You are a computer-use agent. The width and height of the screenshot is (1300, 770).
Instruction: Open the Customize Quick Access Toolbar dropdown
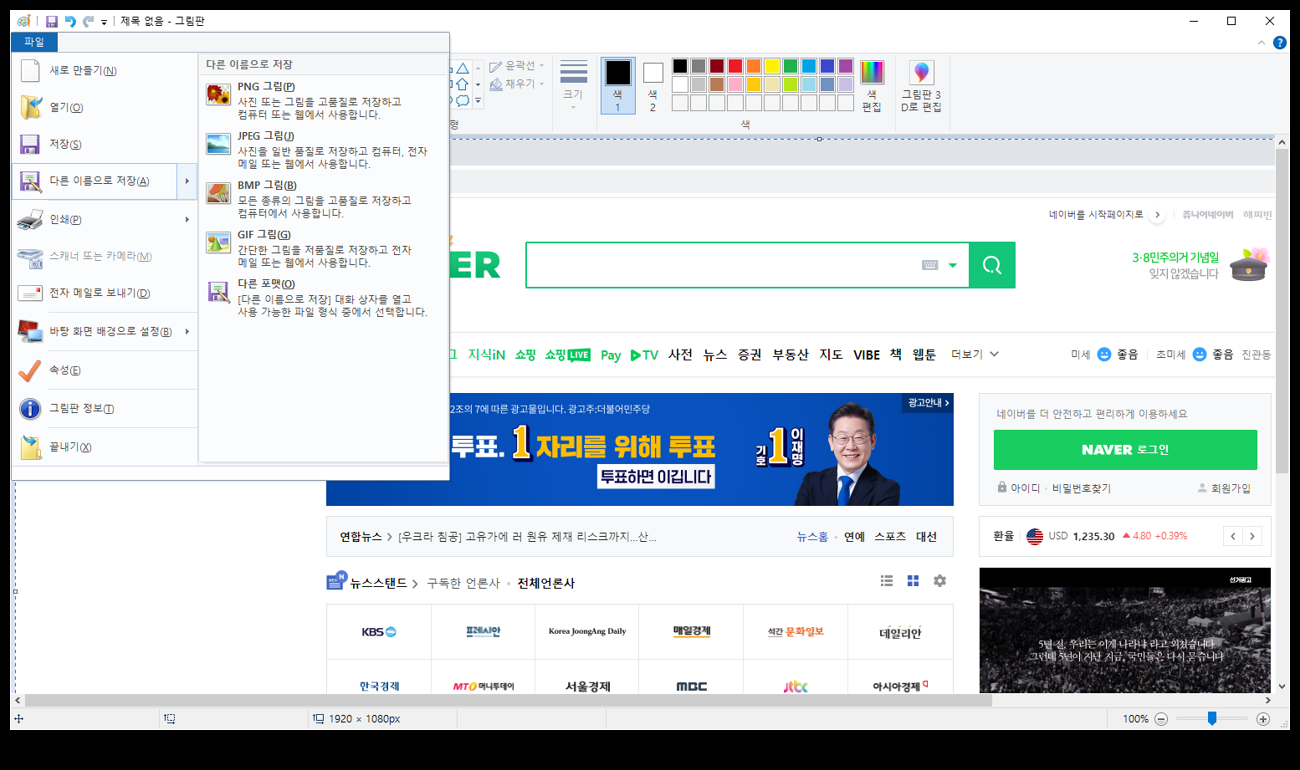pyautogui.click(x=104, y=22)
